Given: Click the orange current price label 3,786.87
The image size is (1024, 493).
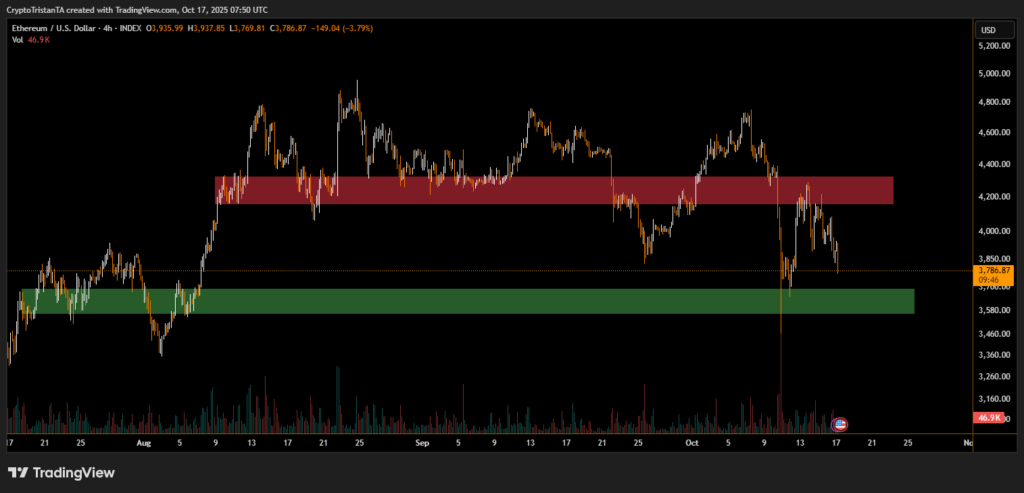Looking at the screenshot, I should coord(993,270).
